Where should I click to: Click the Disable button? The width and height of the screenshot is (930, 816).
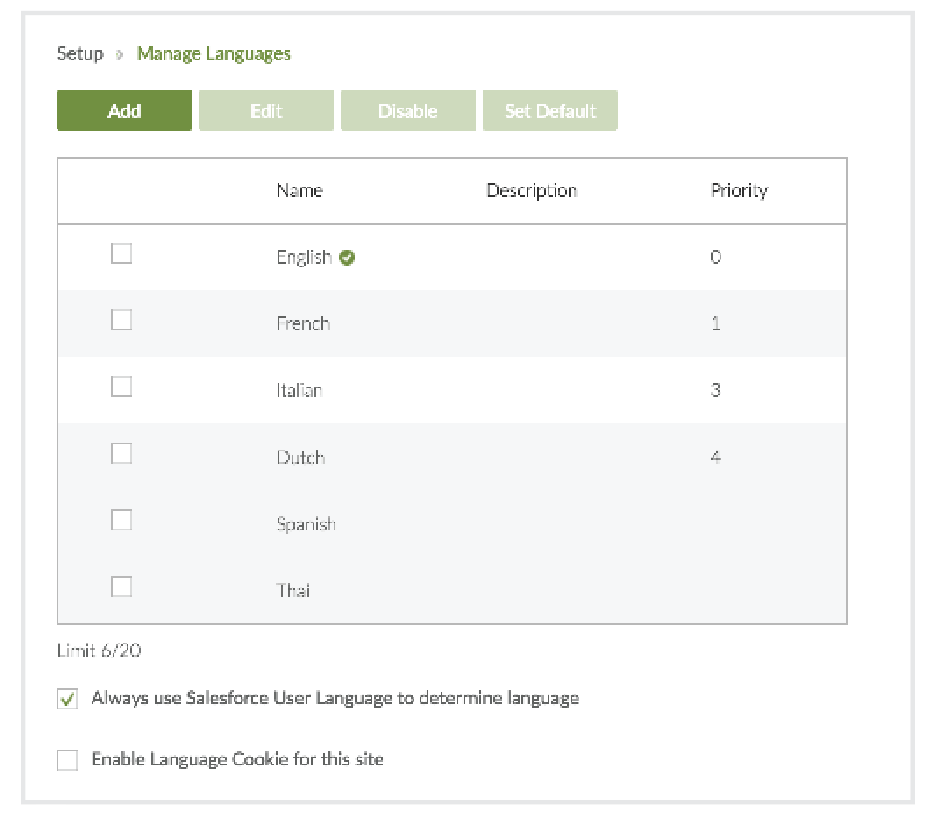pyautogui.click(x=408, y=111)
